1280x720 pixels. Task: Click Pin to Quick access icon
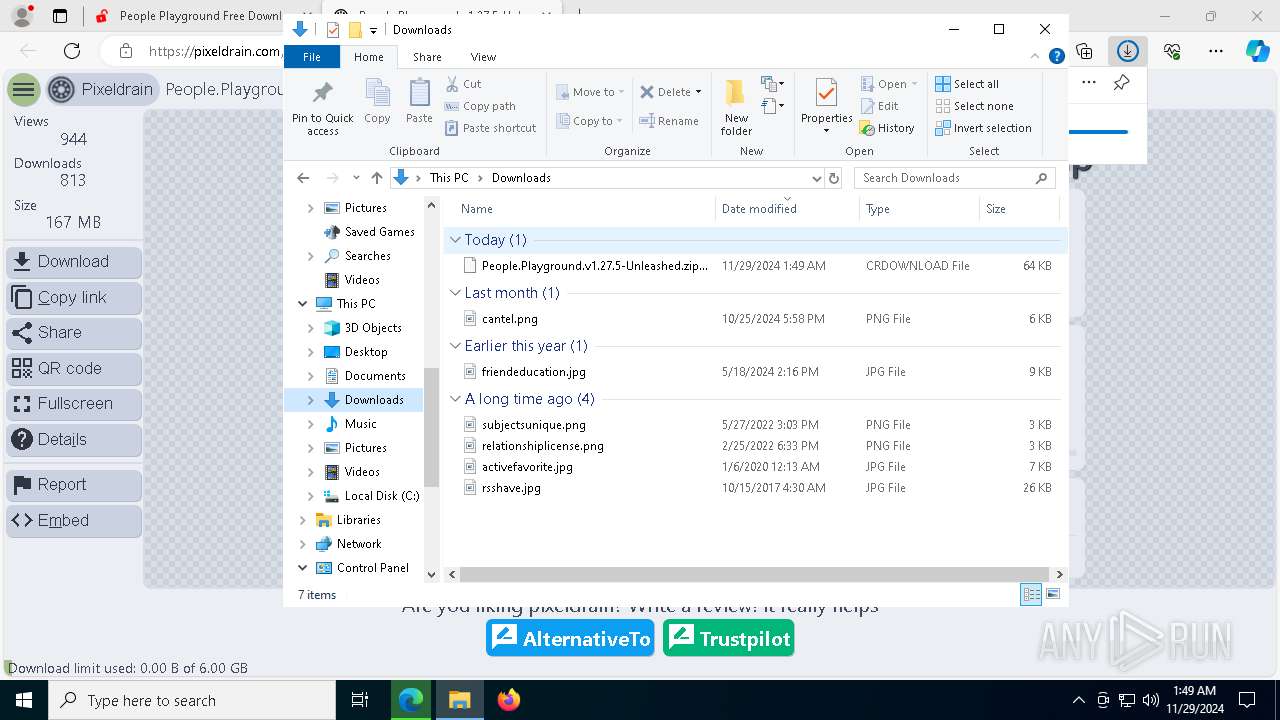tap(322, 108)
